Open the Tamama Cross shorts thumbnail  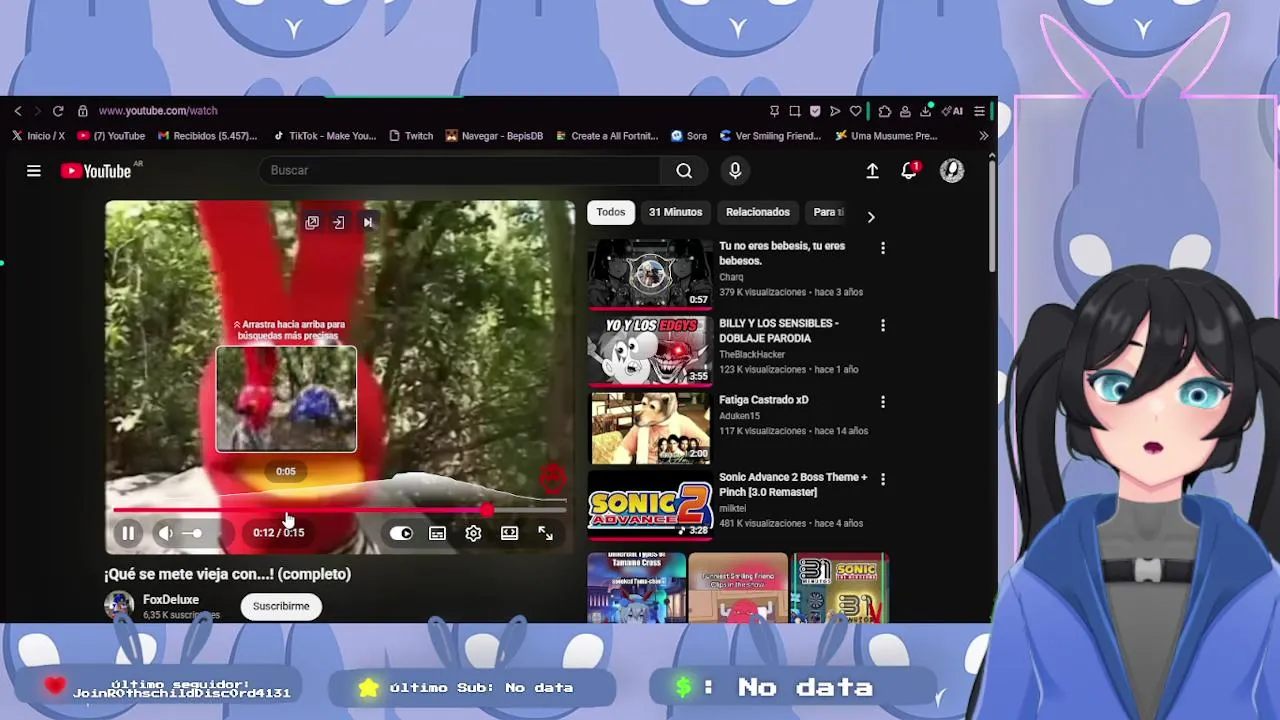click(x=636, y=588)
